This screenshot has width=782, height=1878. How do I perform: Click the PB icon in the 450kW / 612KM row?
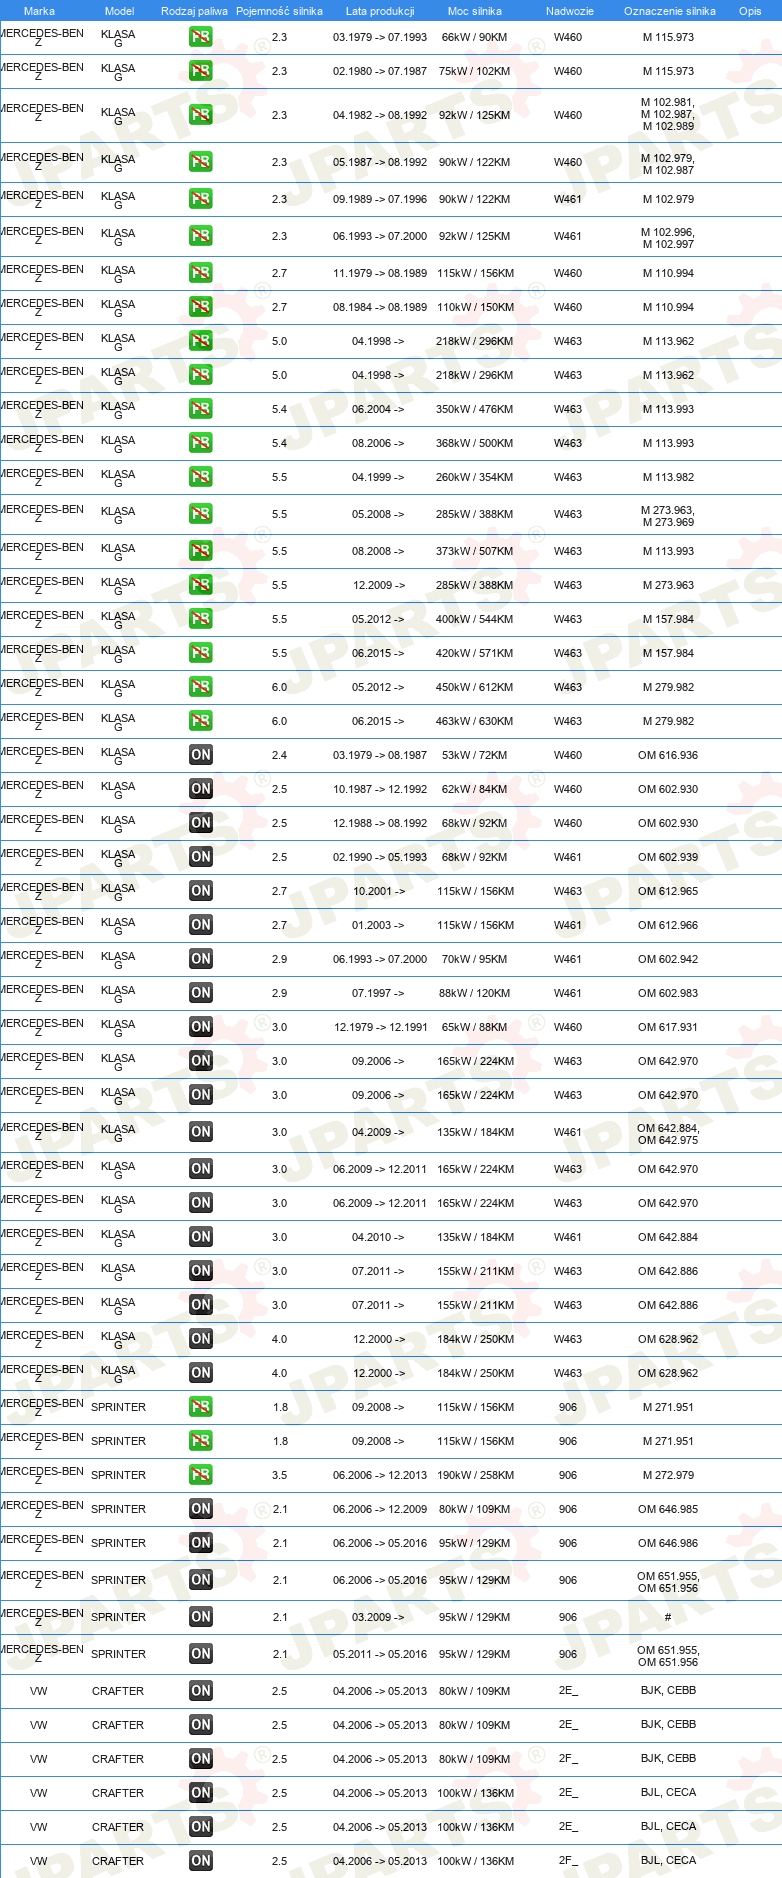tap(201, 687)
